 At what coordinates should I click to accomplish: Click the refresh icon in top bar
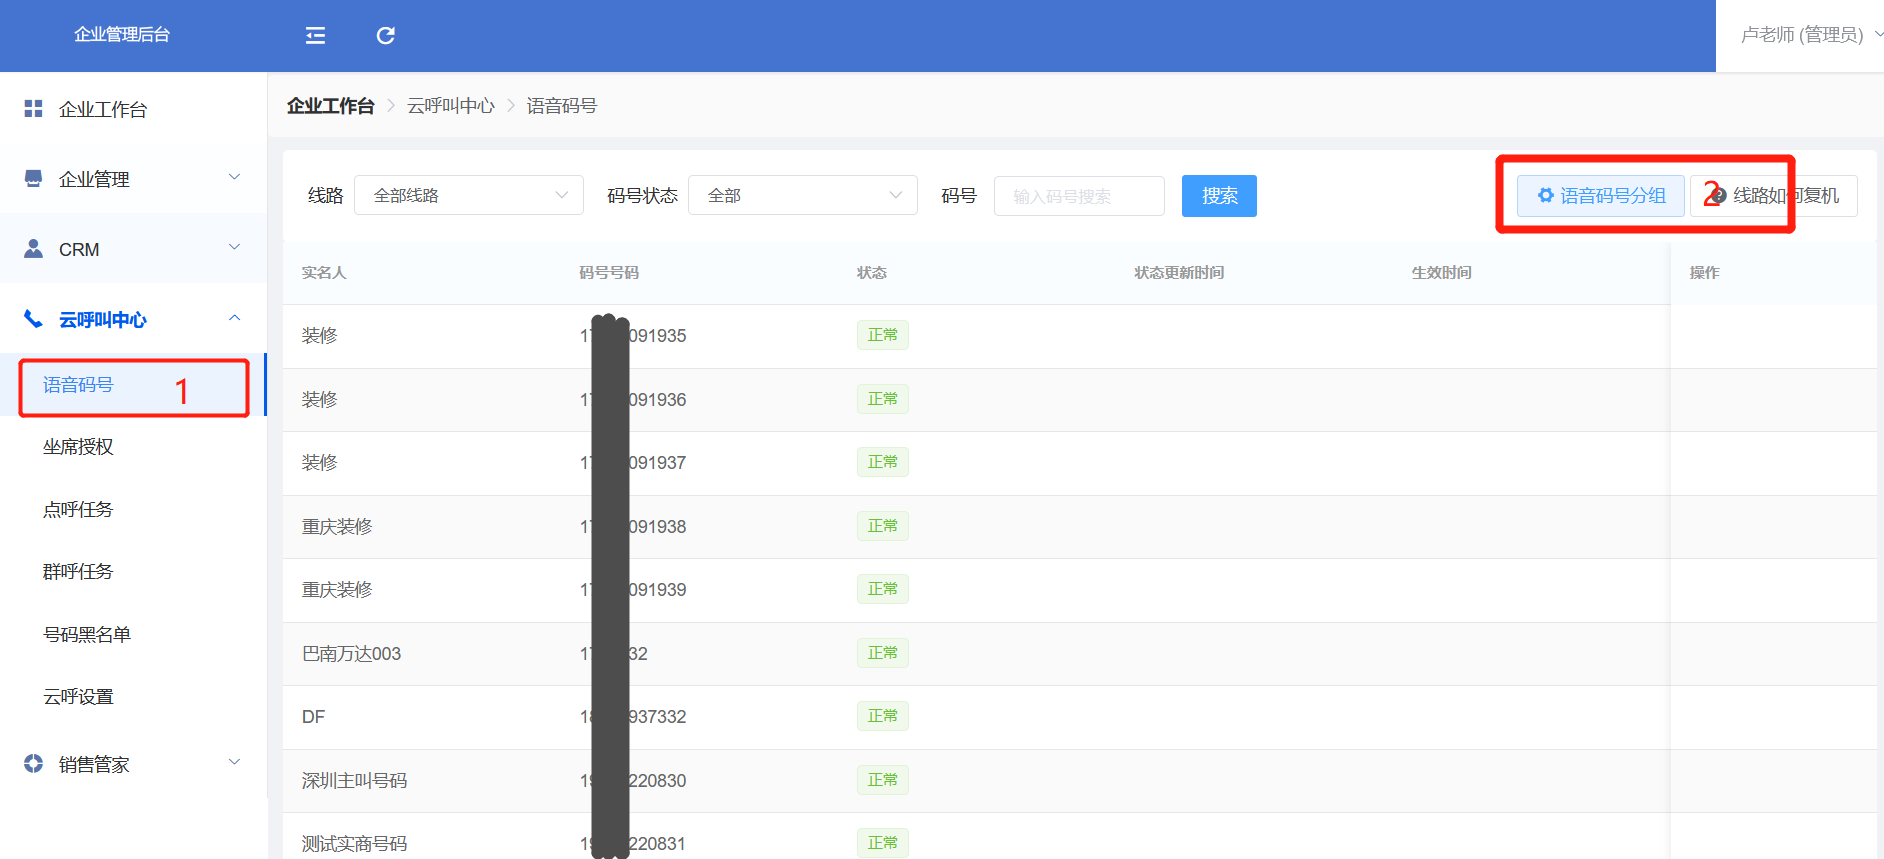(385, 36)
